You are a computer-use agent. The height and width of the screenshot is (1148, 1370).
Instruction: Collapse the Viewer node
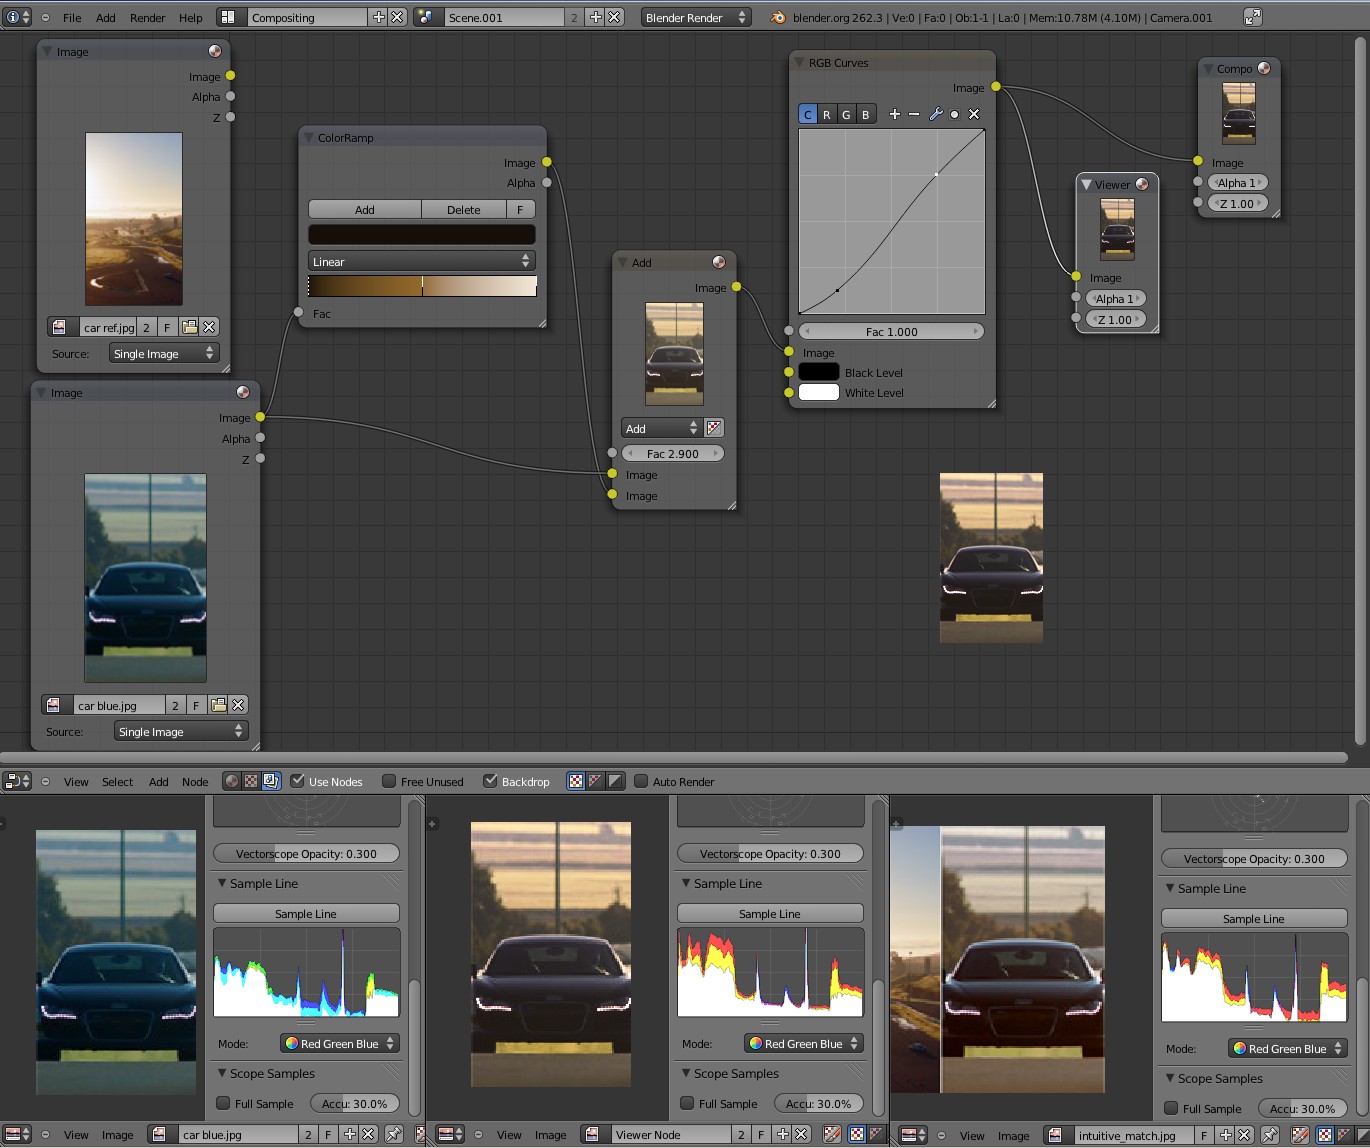coord(1087,184)
